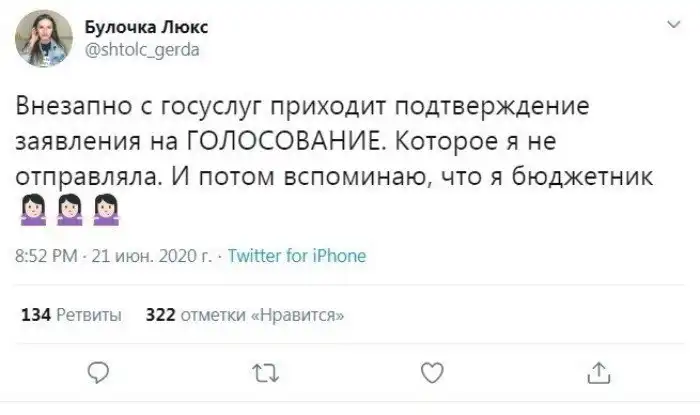Expand the tweet options chevron menu
This screenshot has width=700, height=415.
pos(663,27)
